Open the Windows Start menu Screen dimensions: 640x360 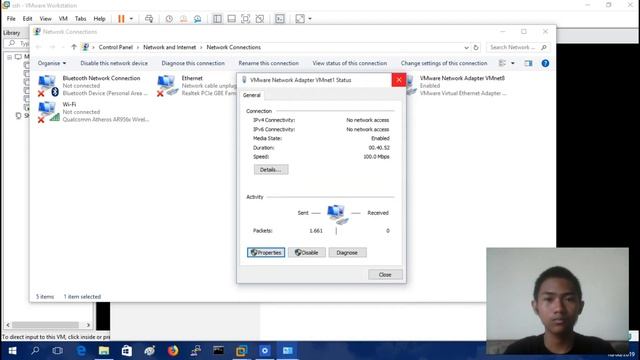[12, 351]
